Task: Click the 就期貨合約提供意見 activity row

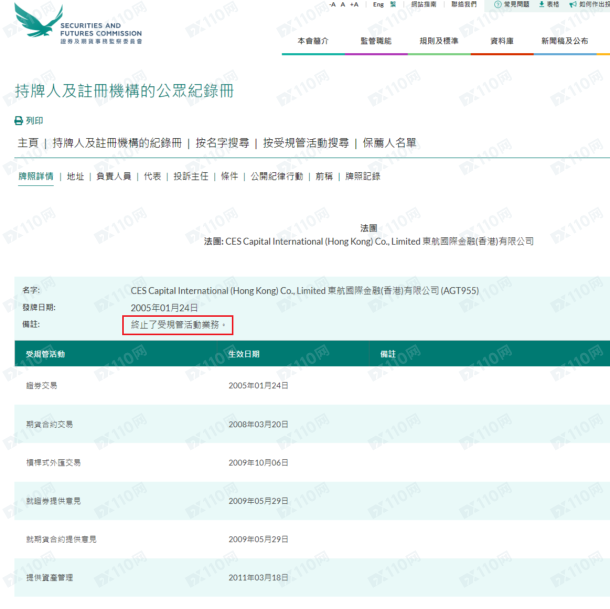Action: 312,539
